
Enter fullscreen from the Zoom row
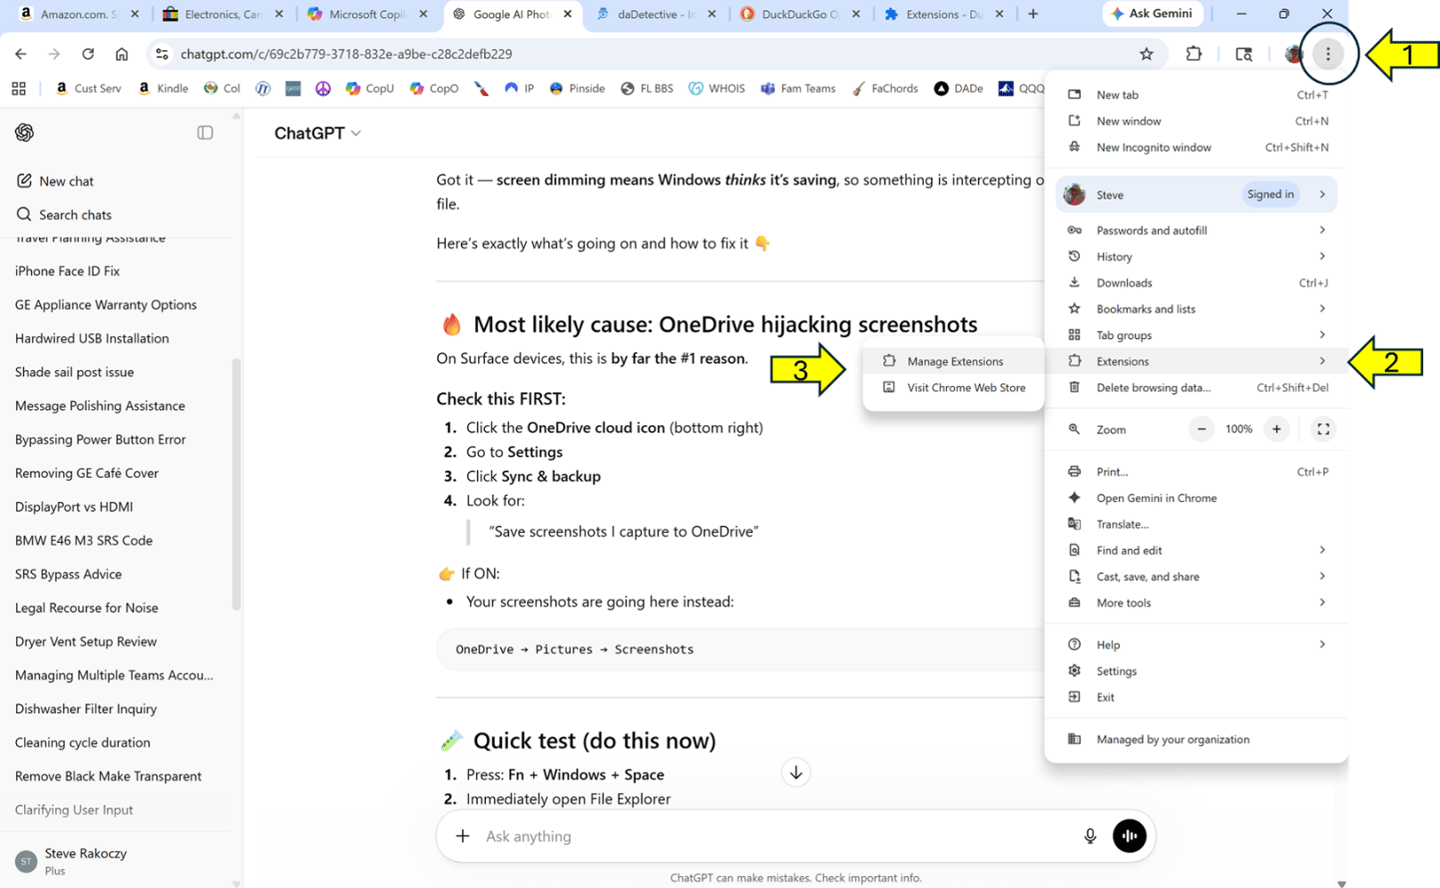tap(1323, 429)
